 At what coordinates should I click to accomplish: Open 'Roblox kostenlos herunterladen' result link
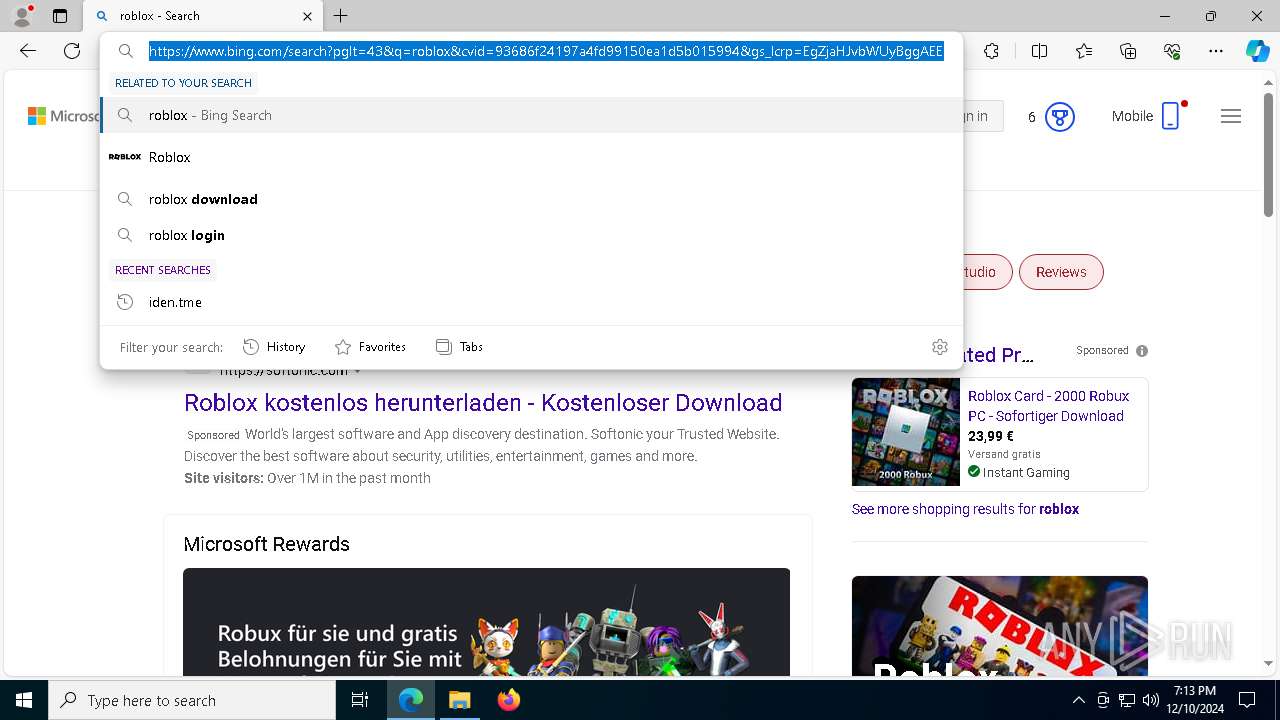click(x=483, y=403)
